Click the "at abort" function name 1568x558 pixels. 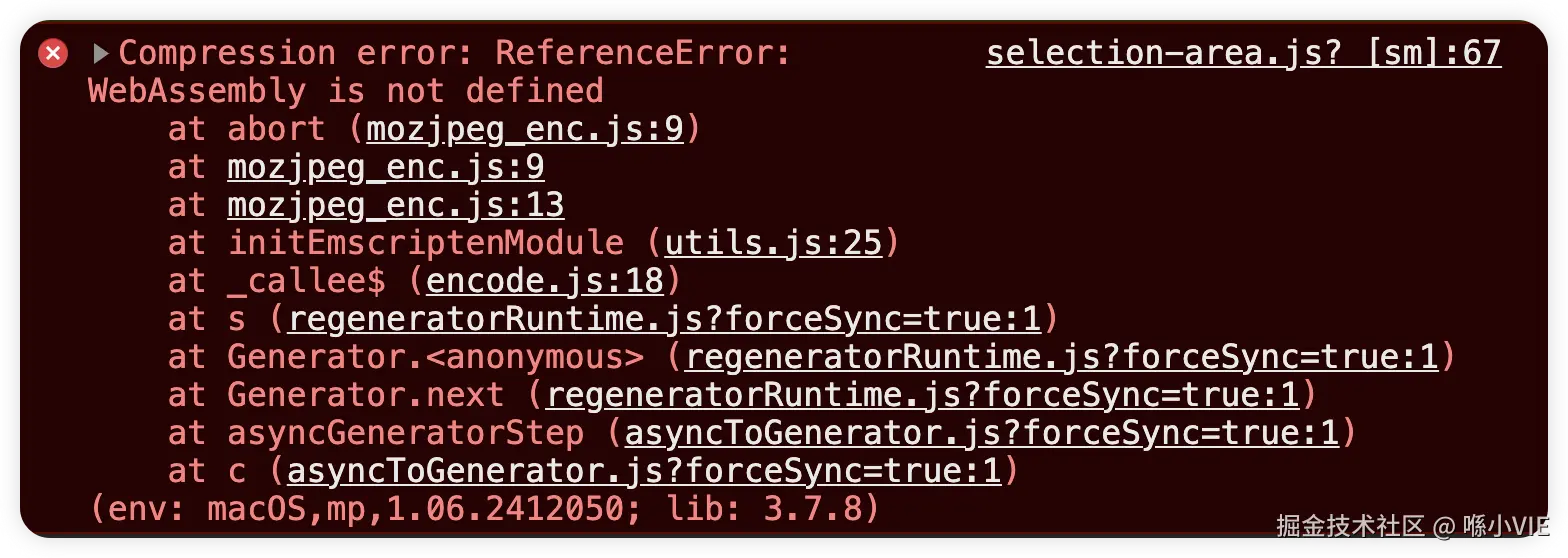point(276,129)
